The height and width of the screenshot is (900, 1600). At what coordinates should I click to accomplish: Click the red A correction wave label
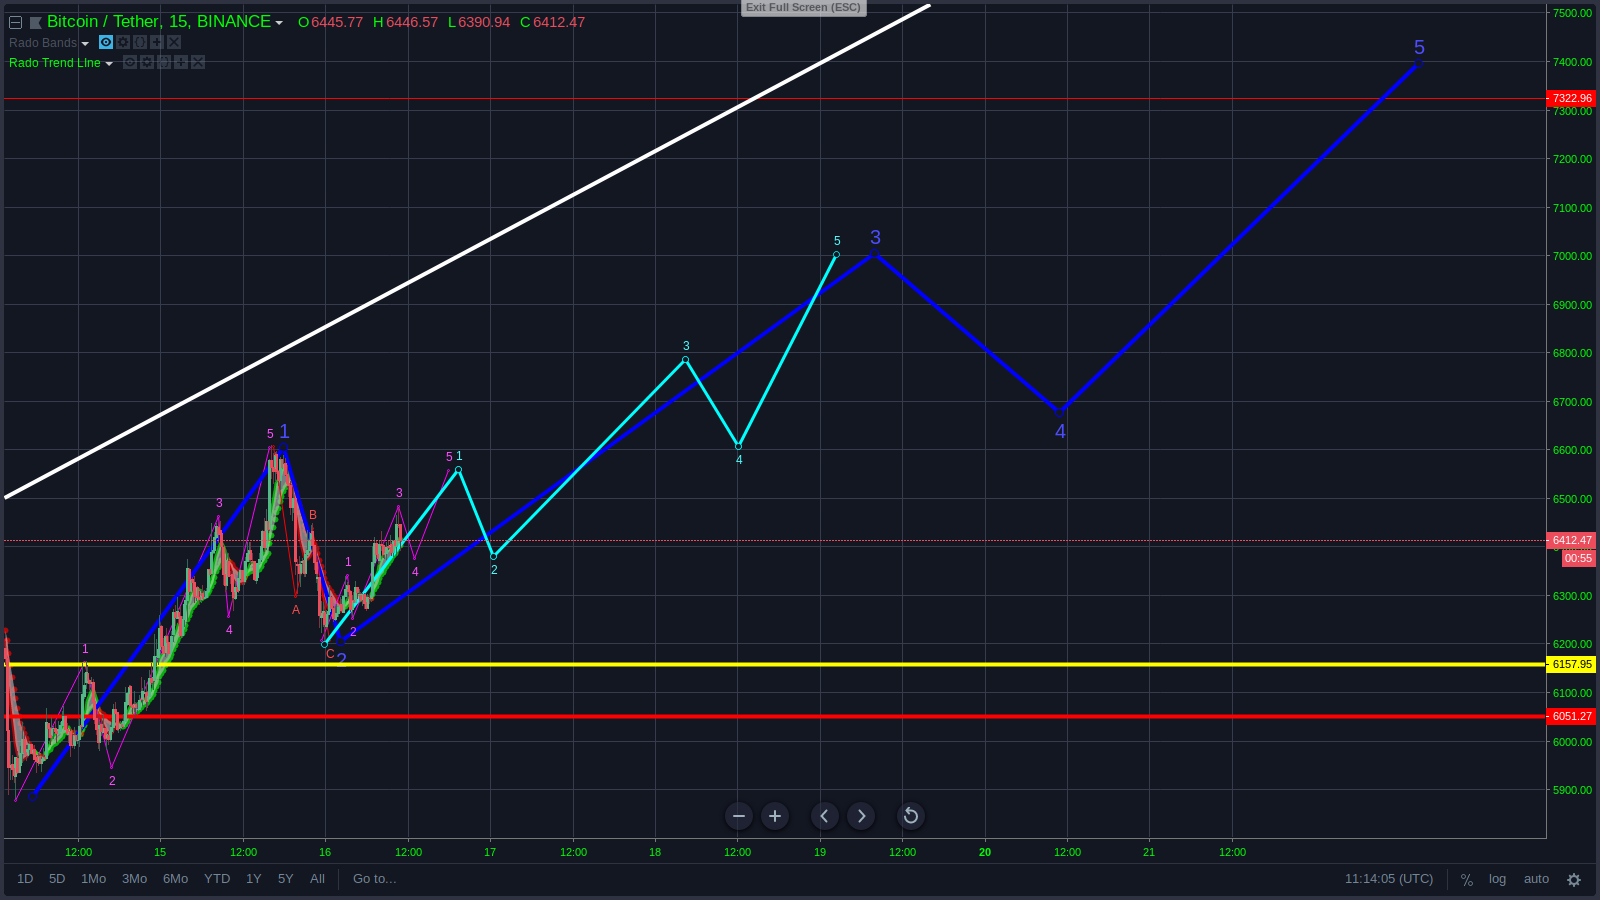[x=296, y=610]
